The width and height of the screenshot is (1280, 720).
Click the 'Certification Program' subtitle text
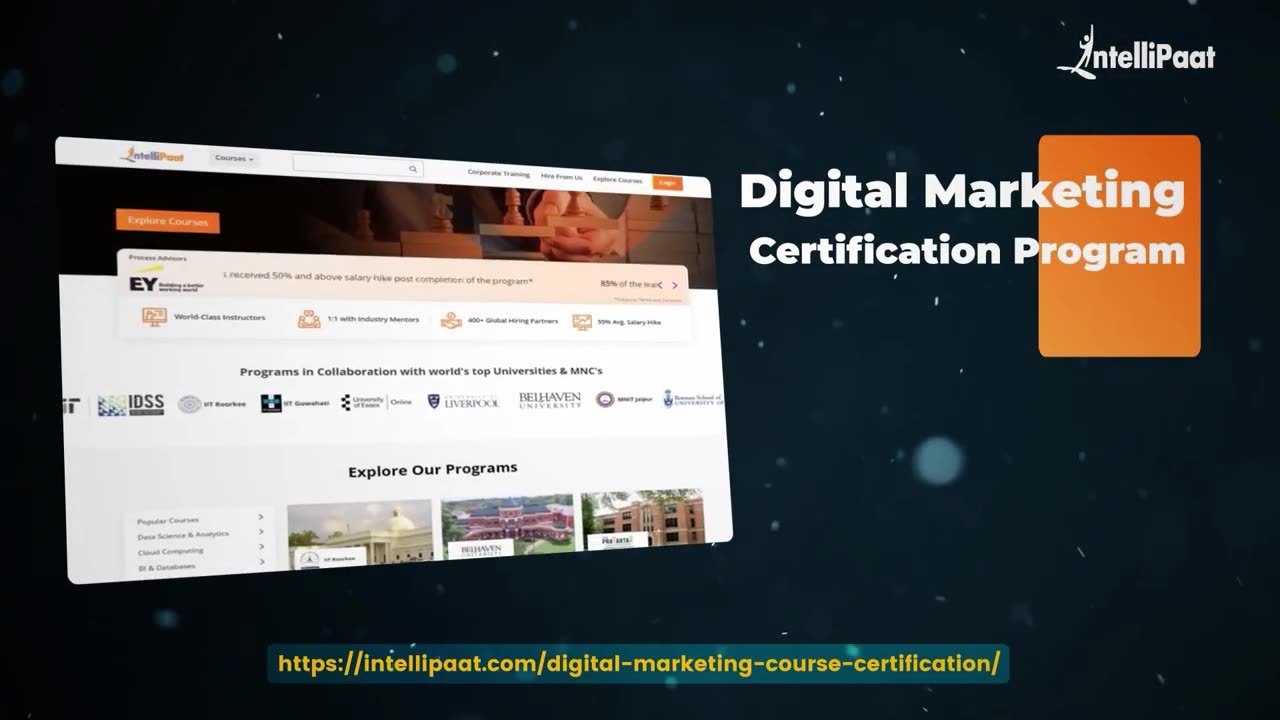tap(966, 250)
